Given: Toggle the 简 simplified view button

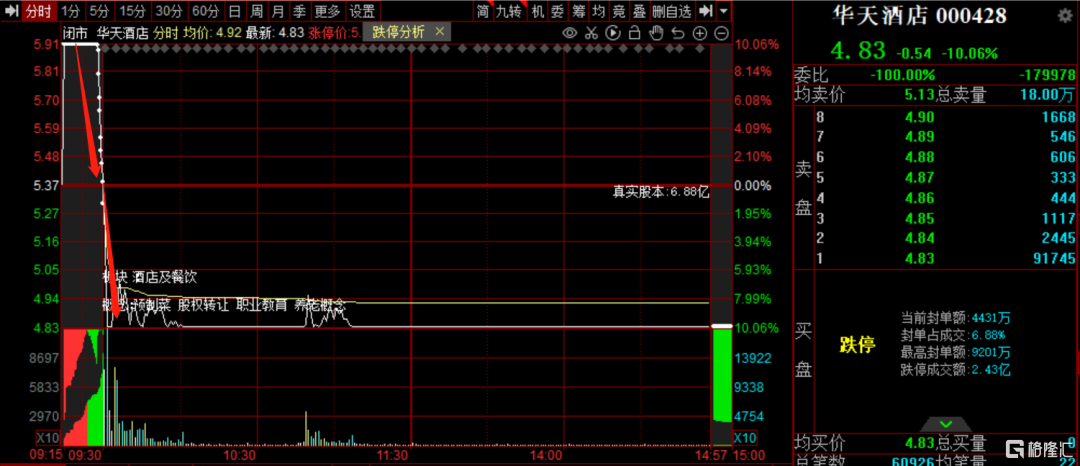Looking at the screenshot, I should 483,10.
